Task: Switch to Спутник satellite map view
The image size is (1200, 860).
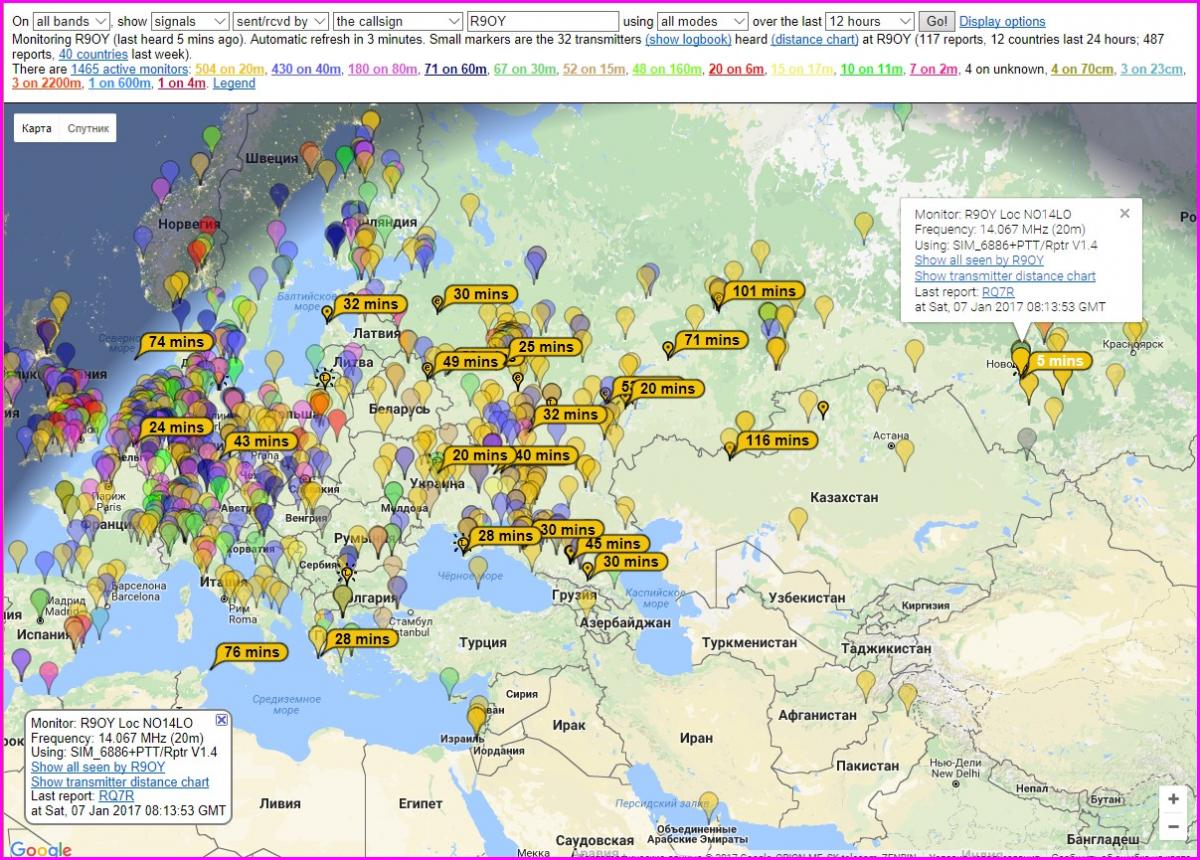Action: click(88, 129)
